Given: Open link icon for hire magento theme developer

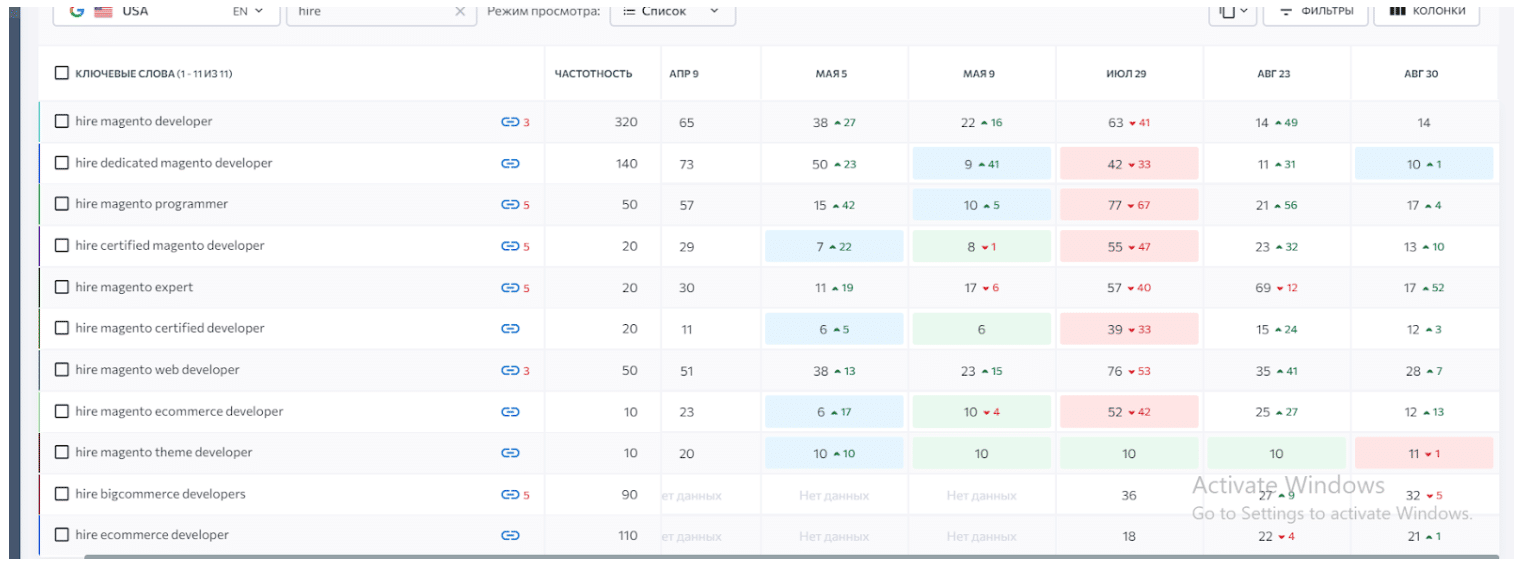Looking at the screenshot, I should (510, 453).
